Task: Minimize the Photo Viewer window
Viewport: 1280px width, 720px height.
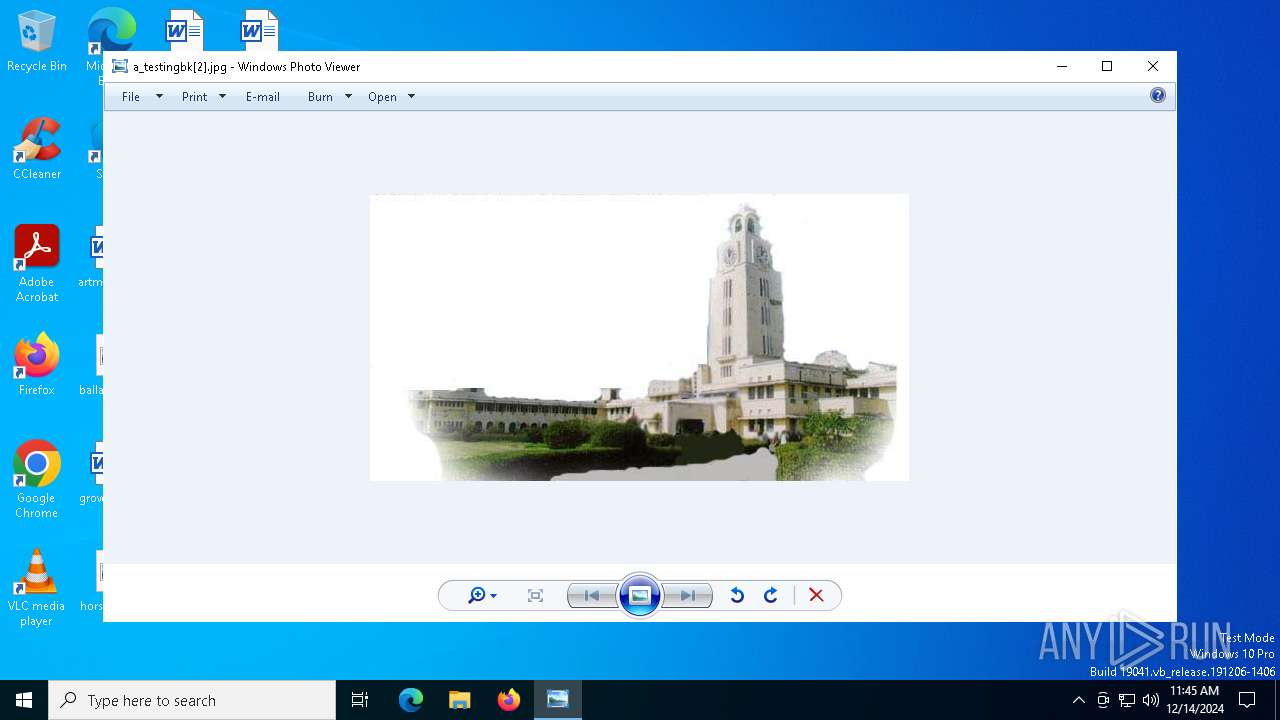Action: [1061, 66]
